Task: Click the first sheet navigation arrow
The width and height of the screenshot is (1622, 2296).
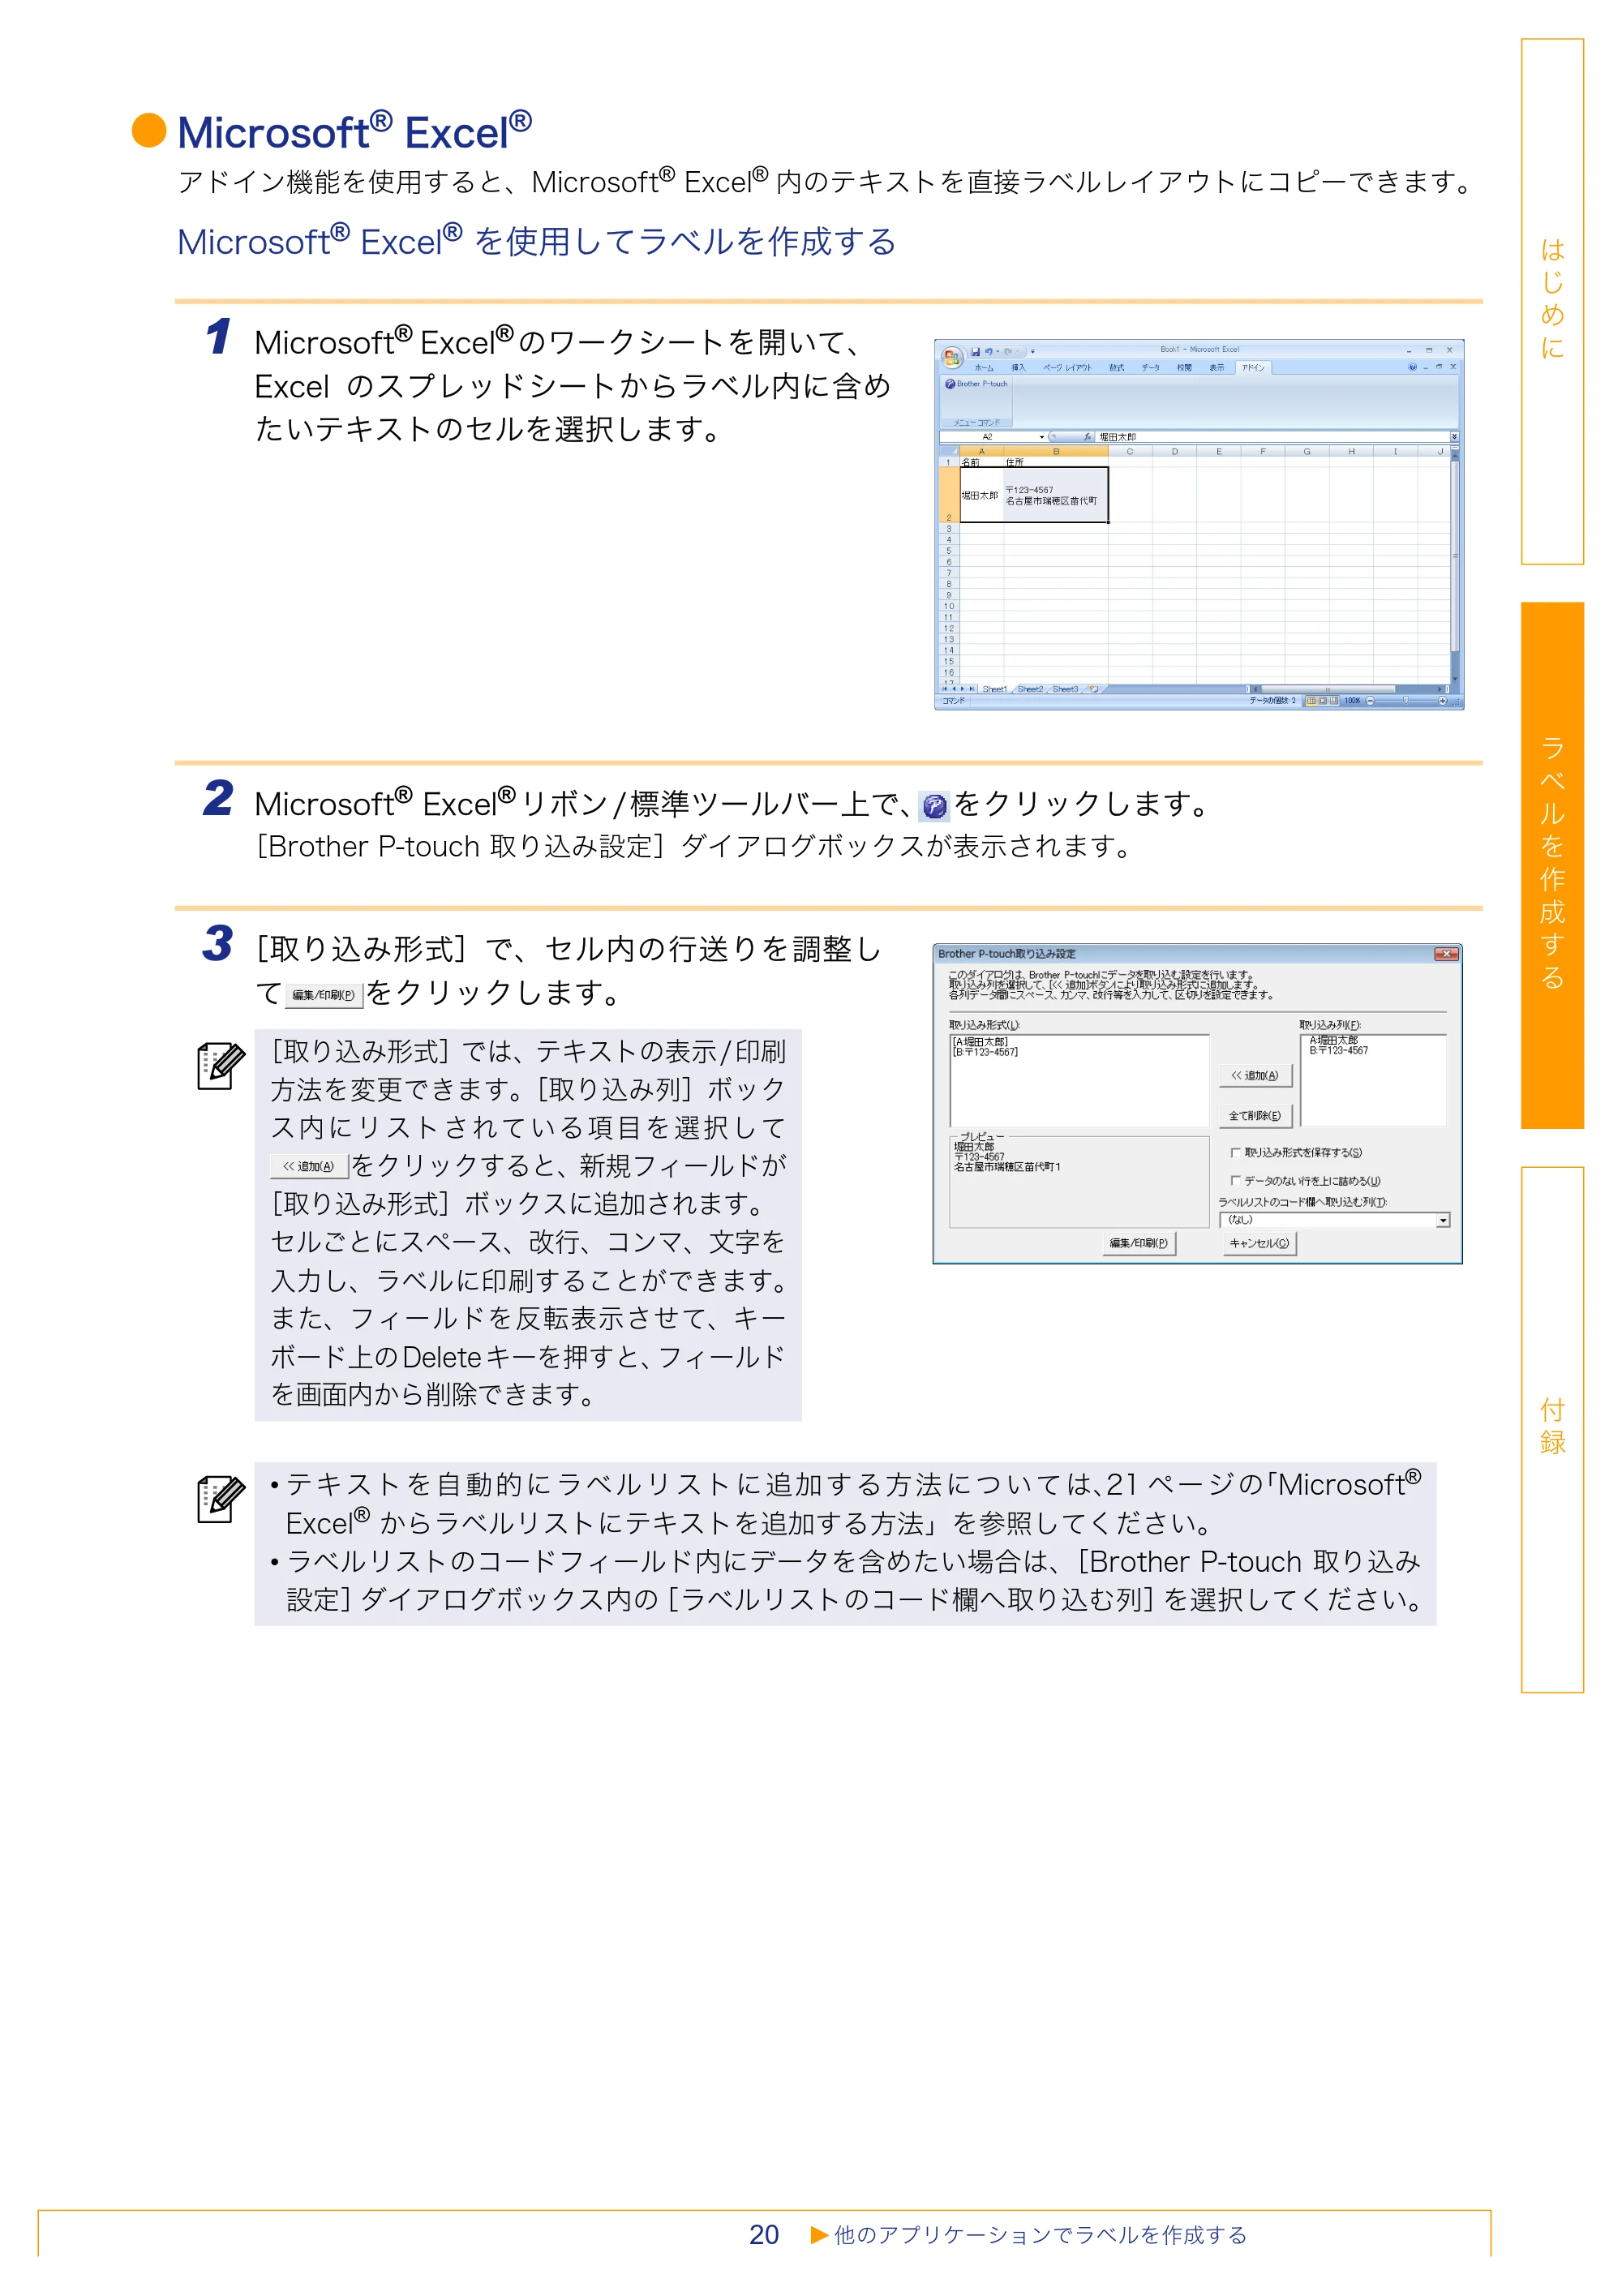Action: (945, 689)
